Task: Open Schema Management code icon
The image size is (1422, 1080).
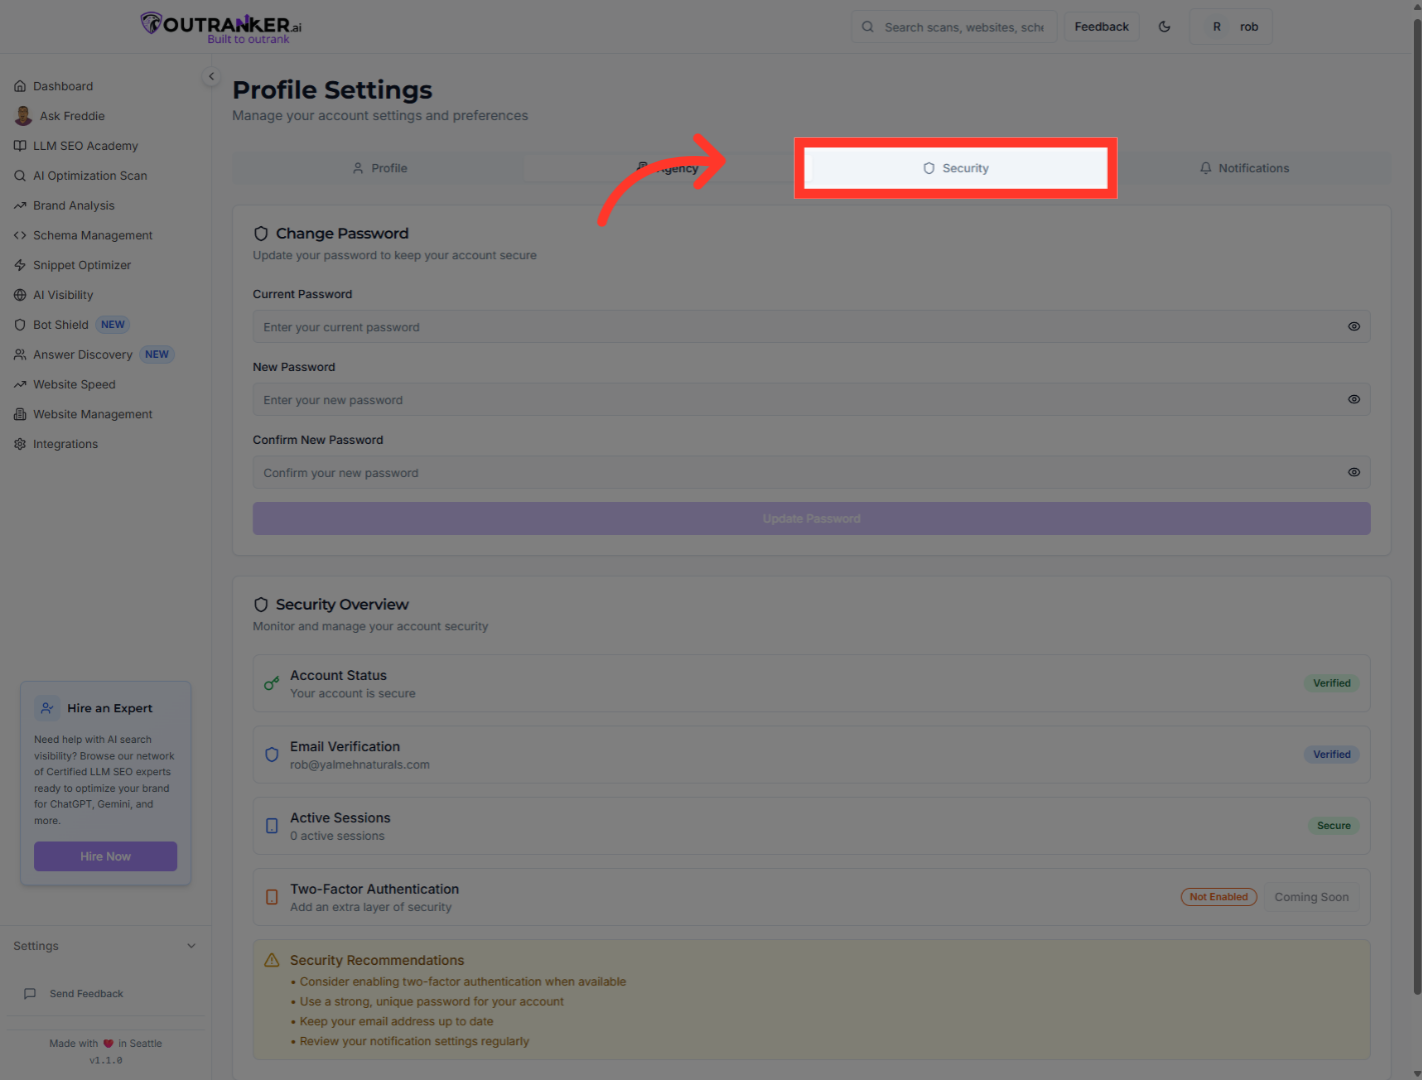Action: tap(20, 236)
